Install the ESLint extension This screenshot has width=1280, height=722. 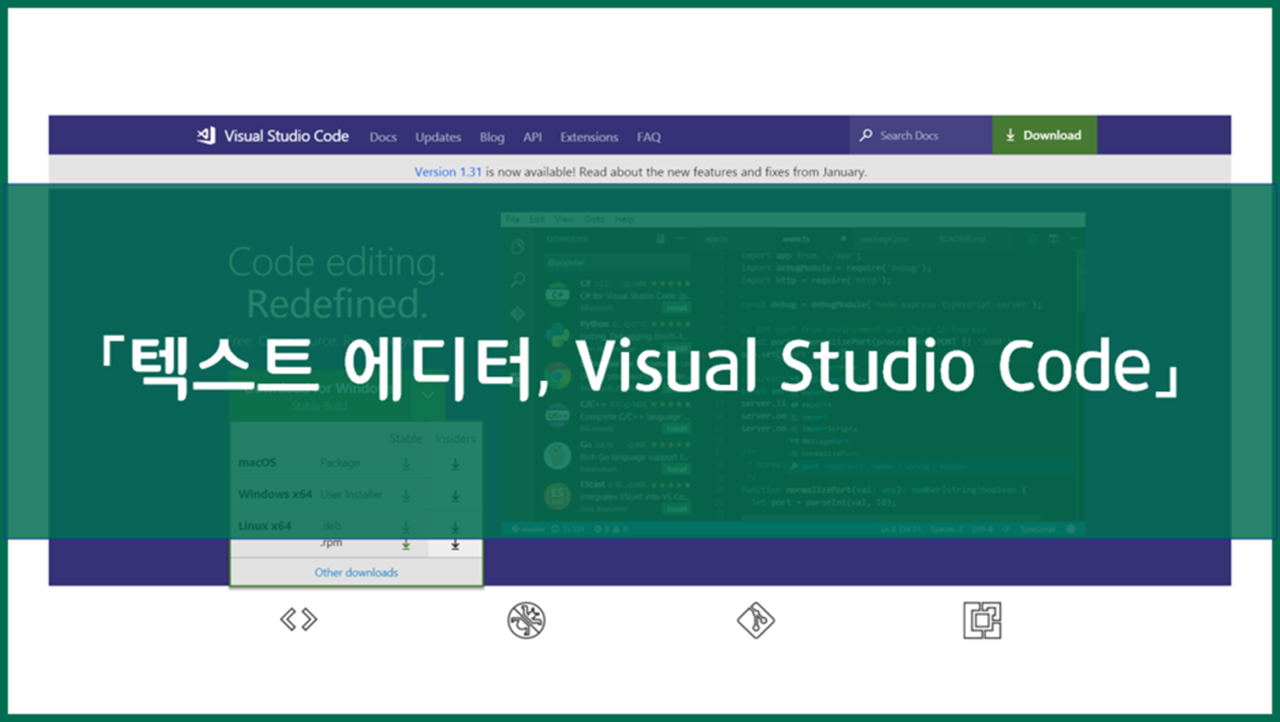(x=677, y=508)
